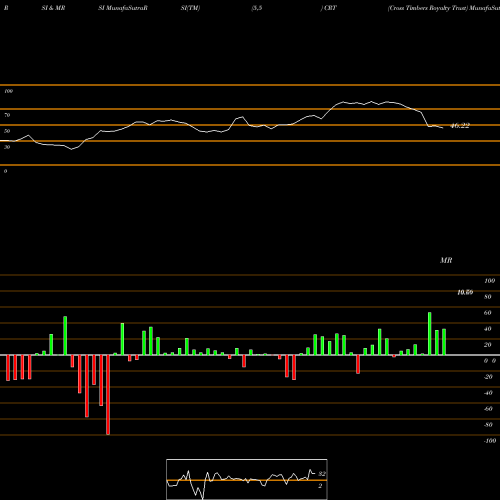This screenshot has height=500, width=500.
Task: Click the 46.22 RSI value label
Action: (x=460, y=126)
